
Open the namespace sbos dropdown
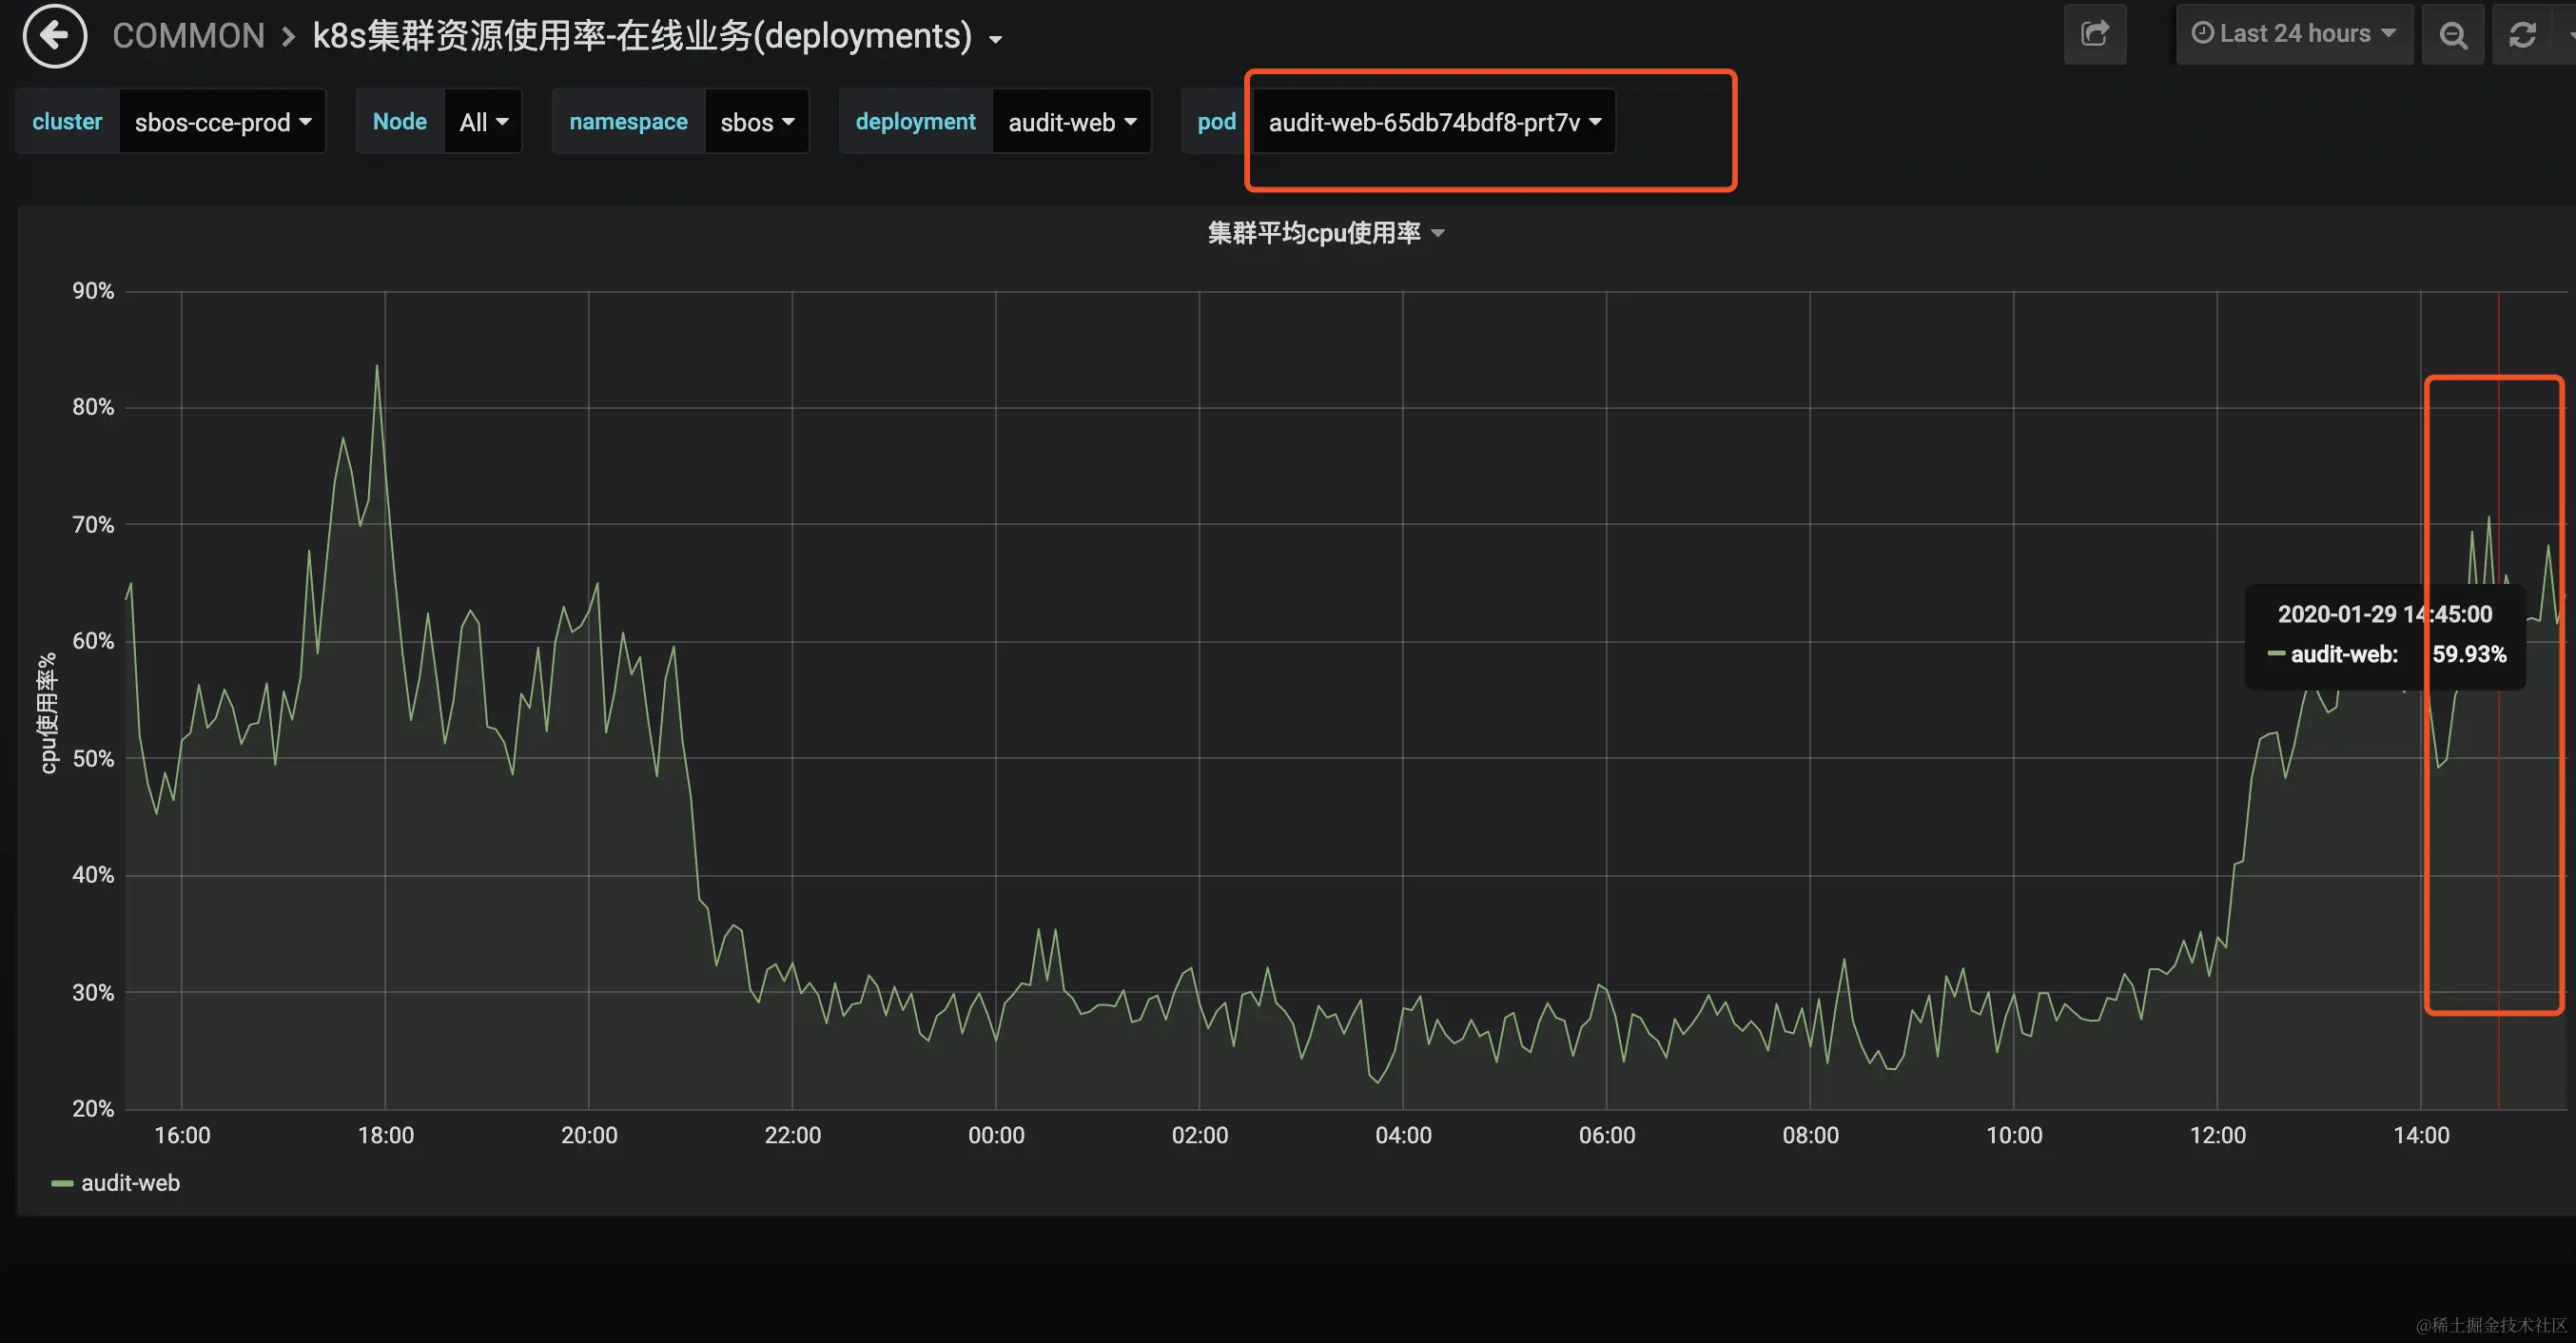tap(757, 122)
